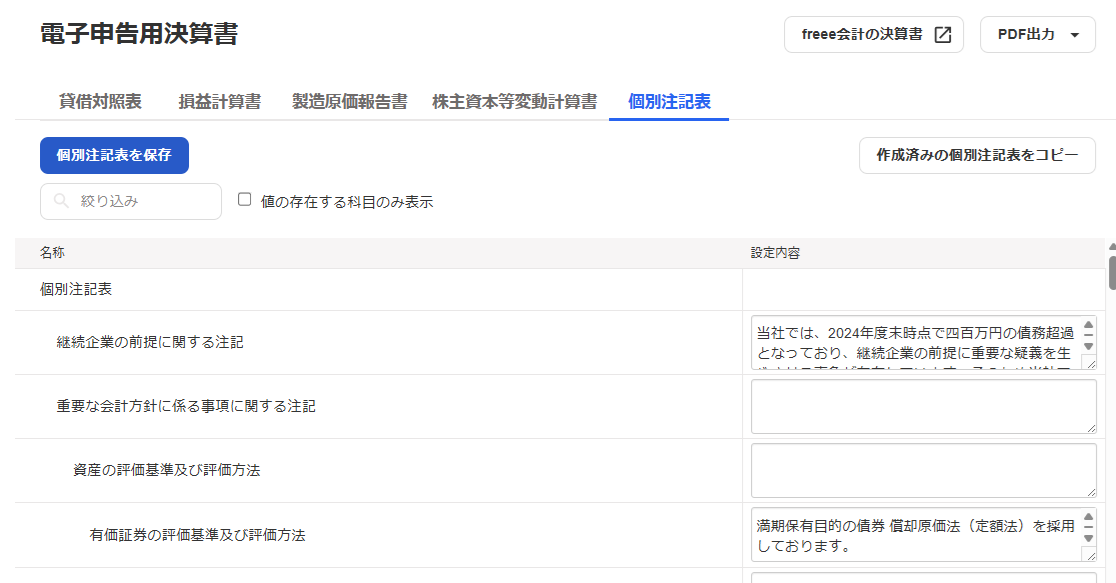Click the 個別注記表 row label
This screenshot has height=583, width=1116.
[76, 290]
